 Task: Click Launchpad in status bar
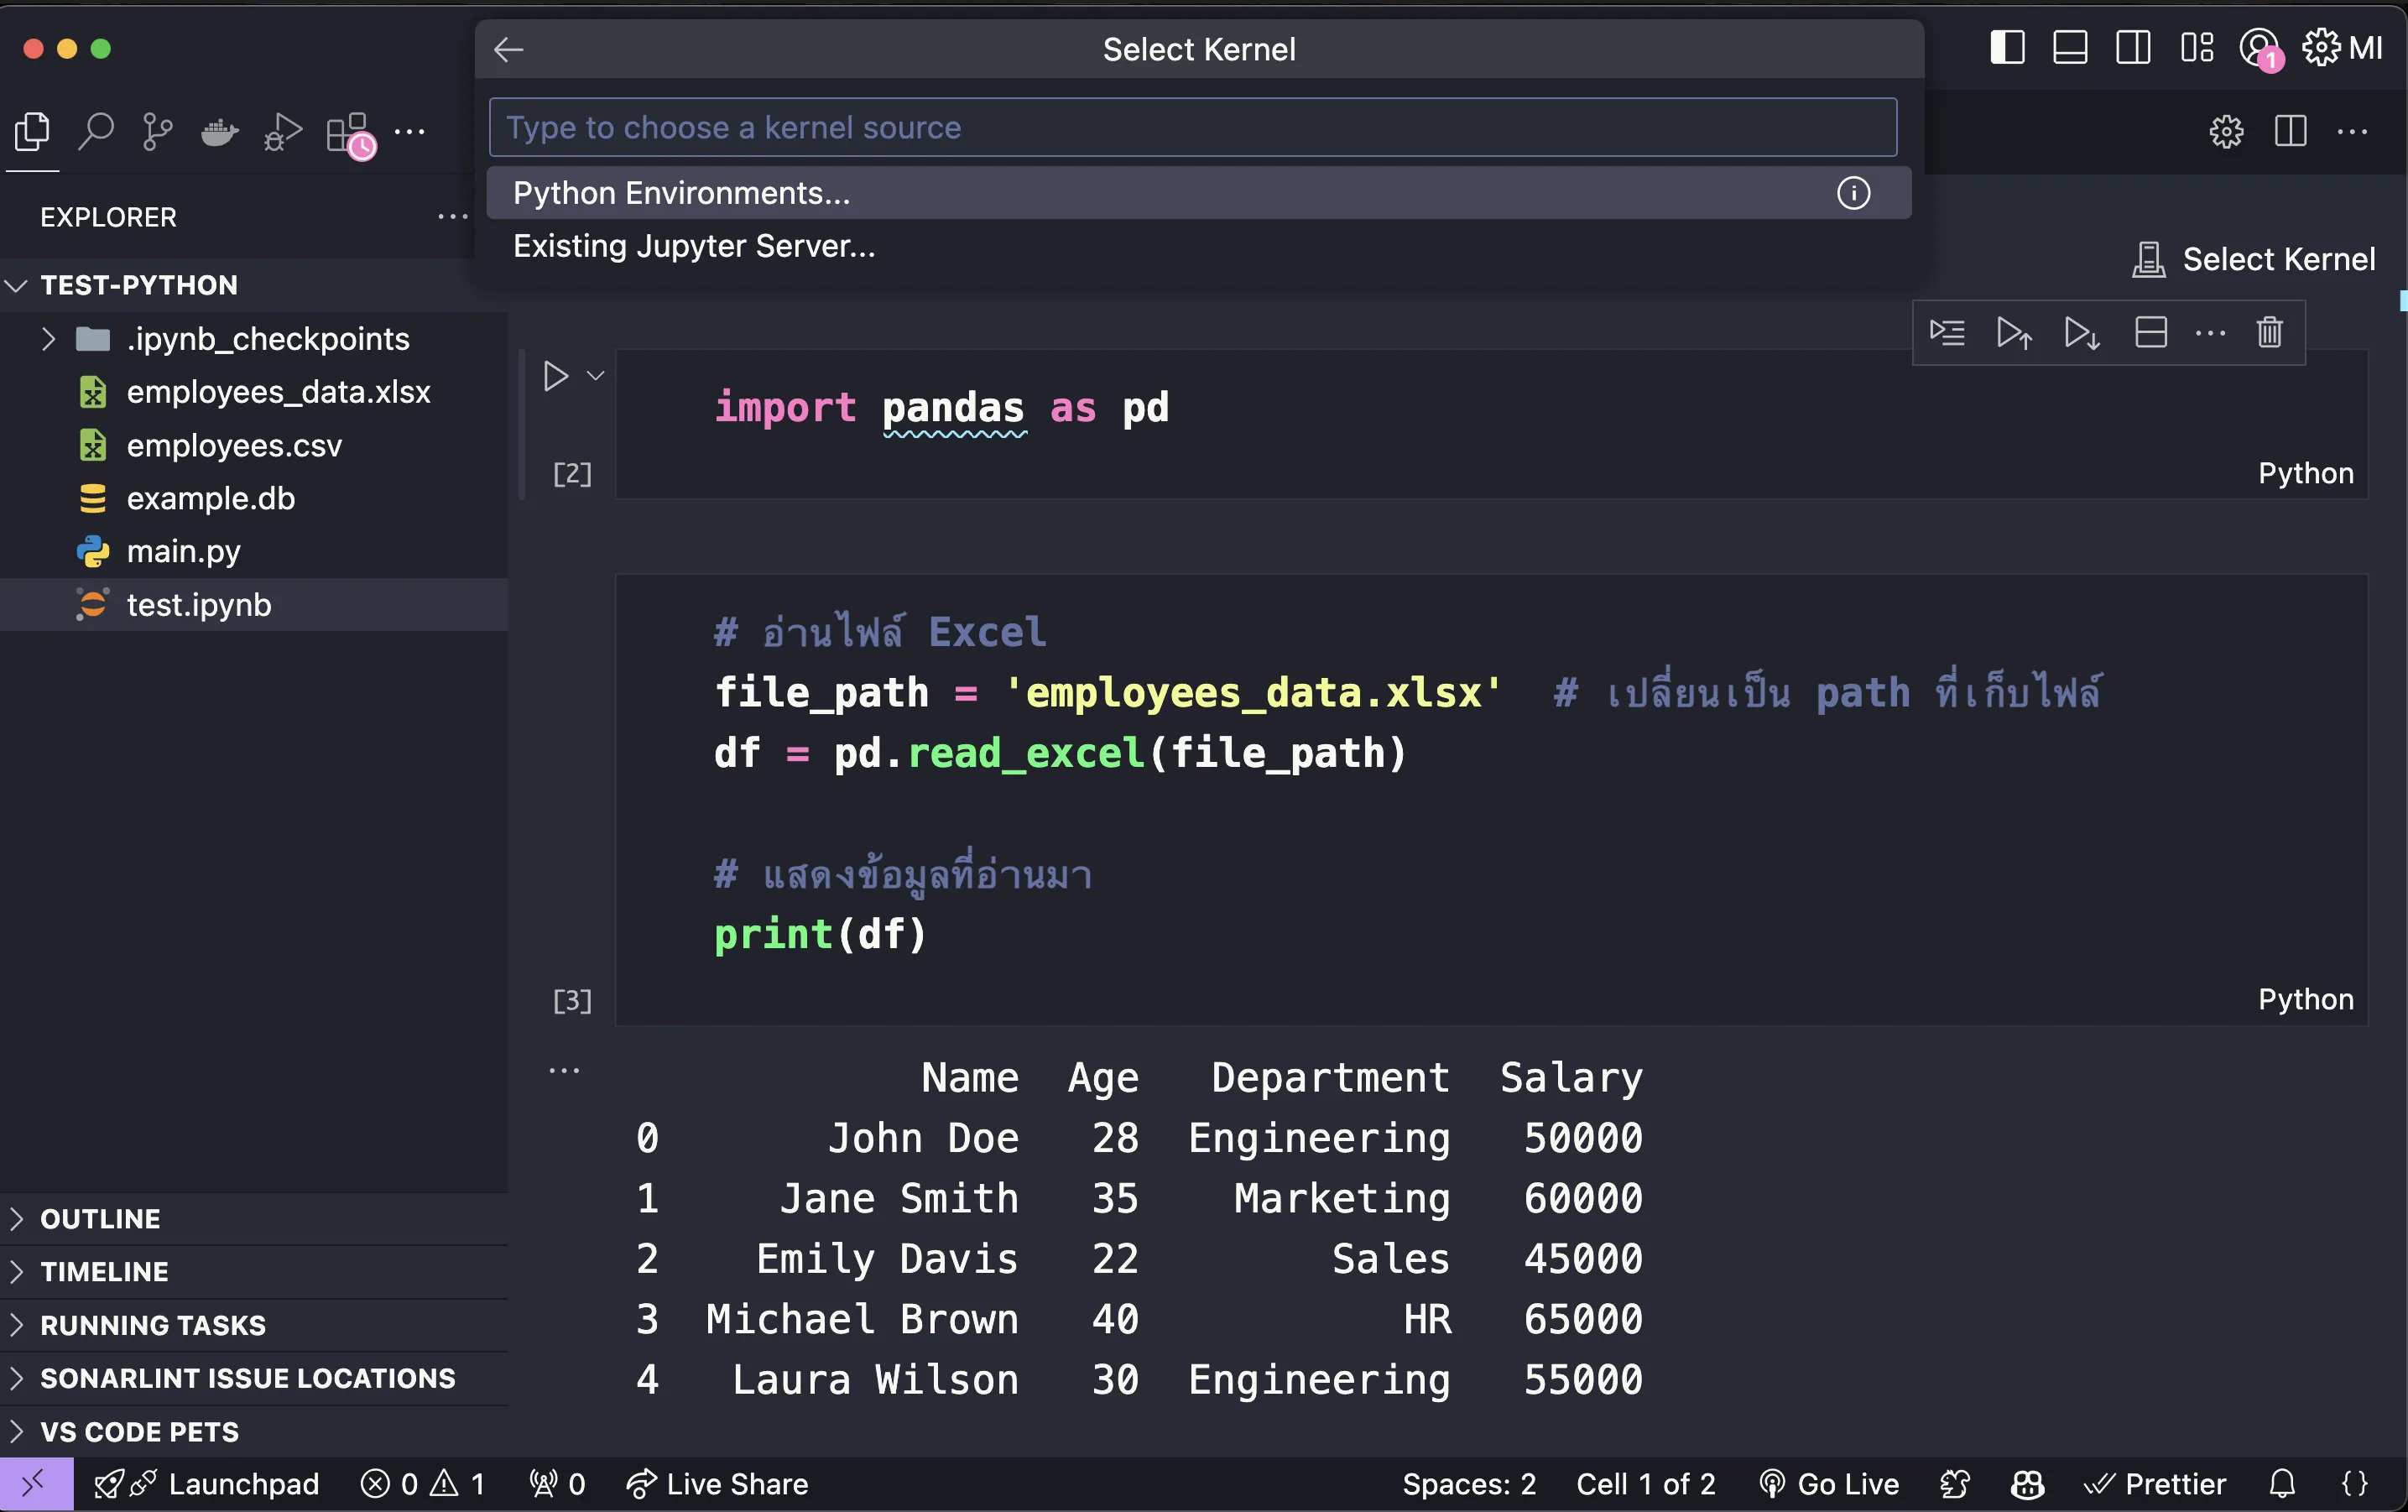(x=207, y=1484)
